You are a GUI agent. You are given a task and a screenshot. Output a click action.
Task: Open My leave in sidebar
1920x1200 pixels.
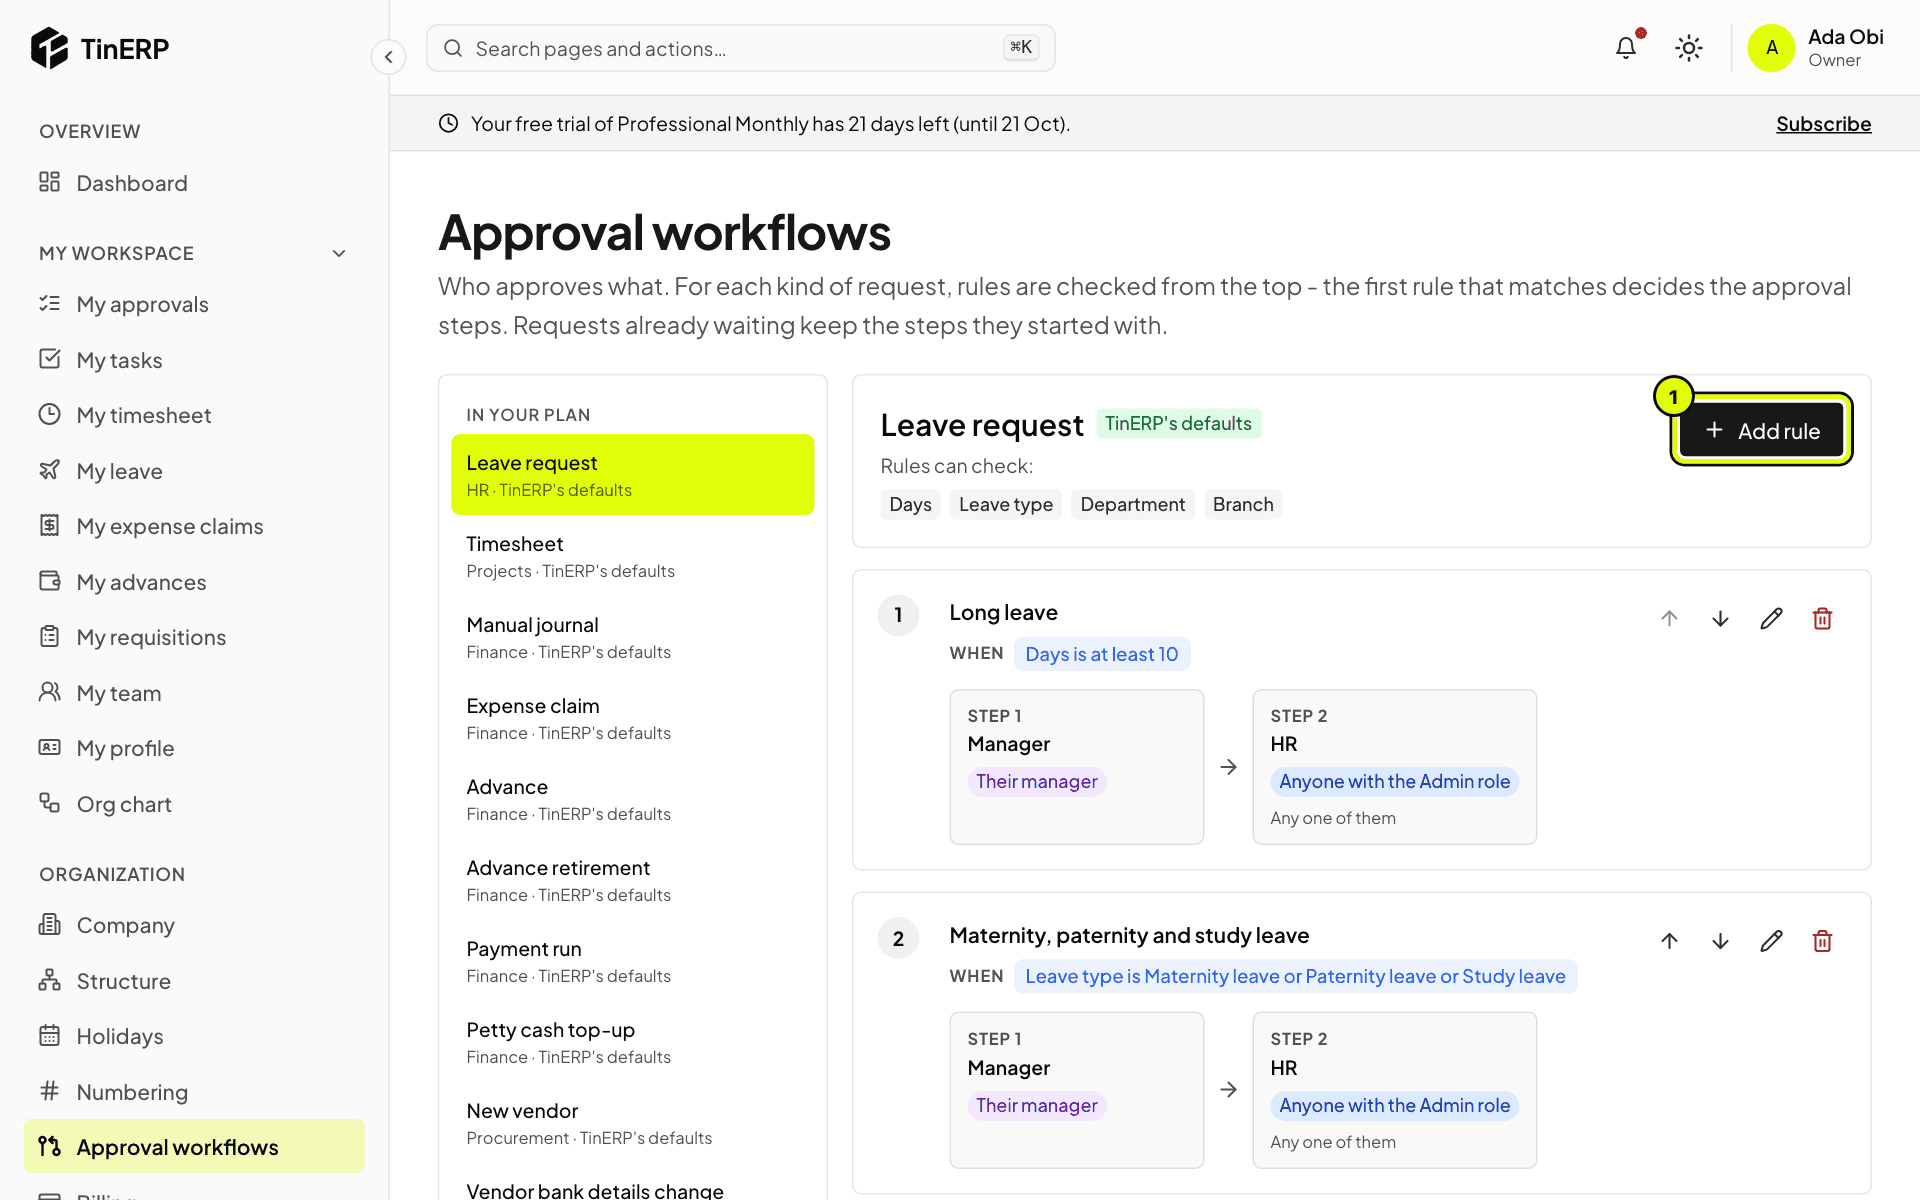pos(194,471)
